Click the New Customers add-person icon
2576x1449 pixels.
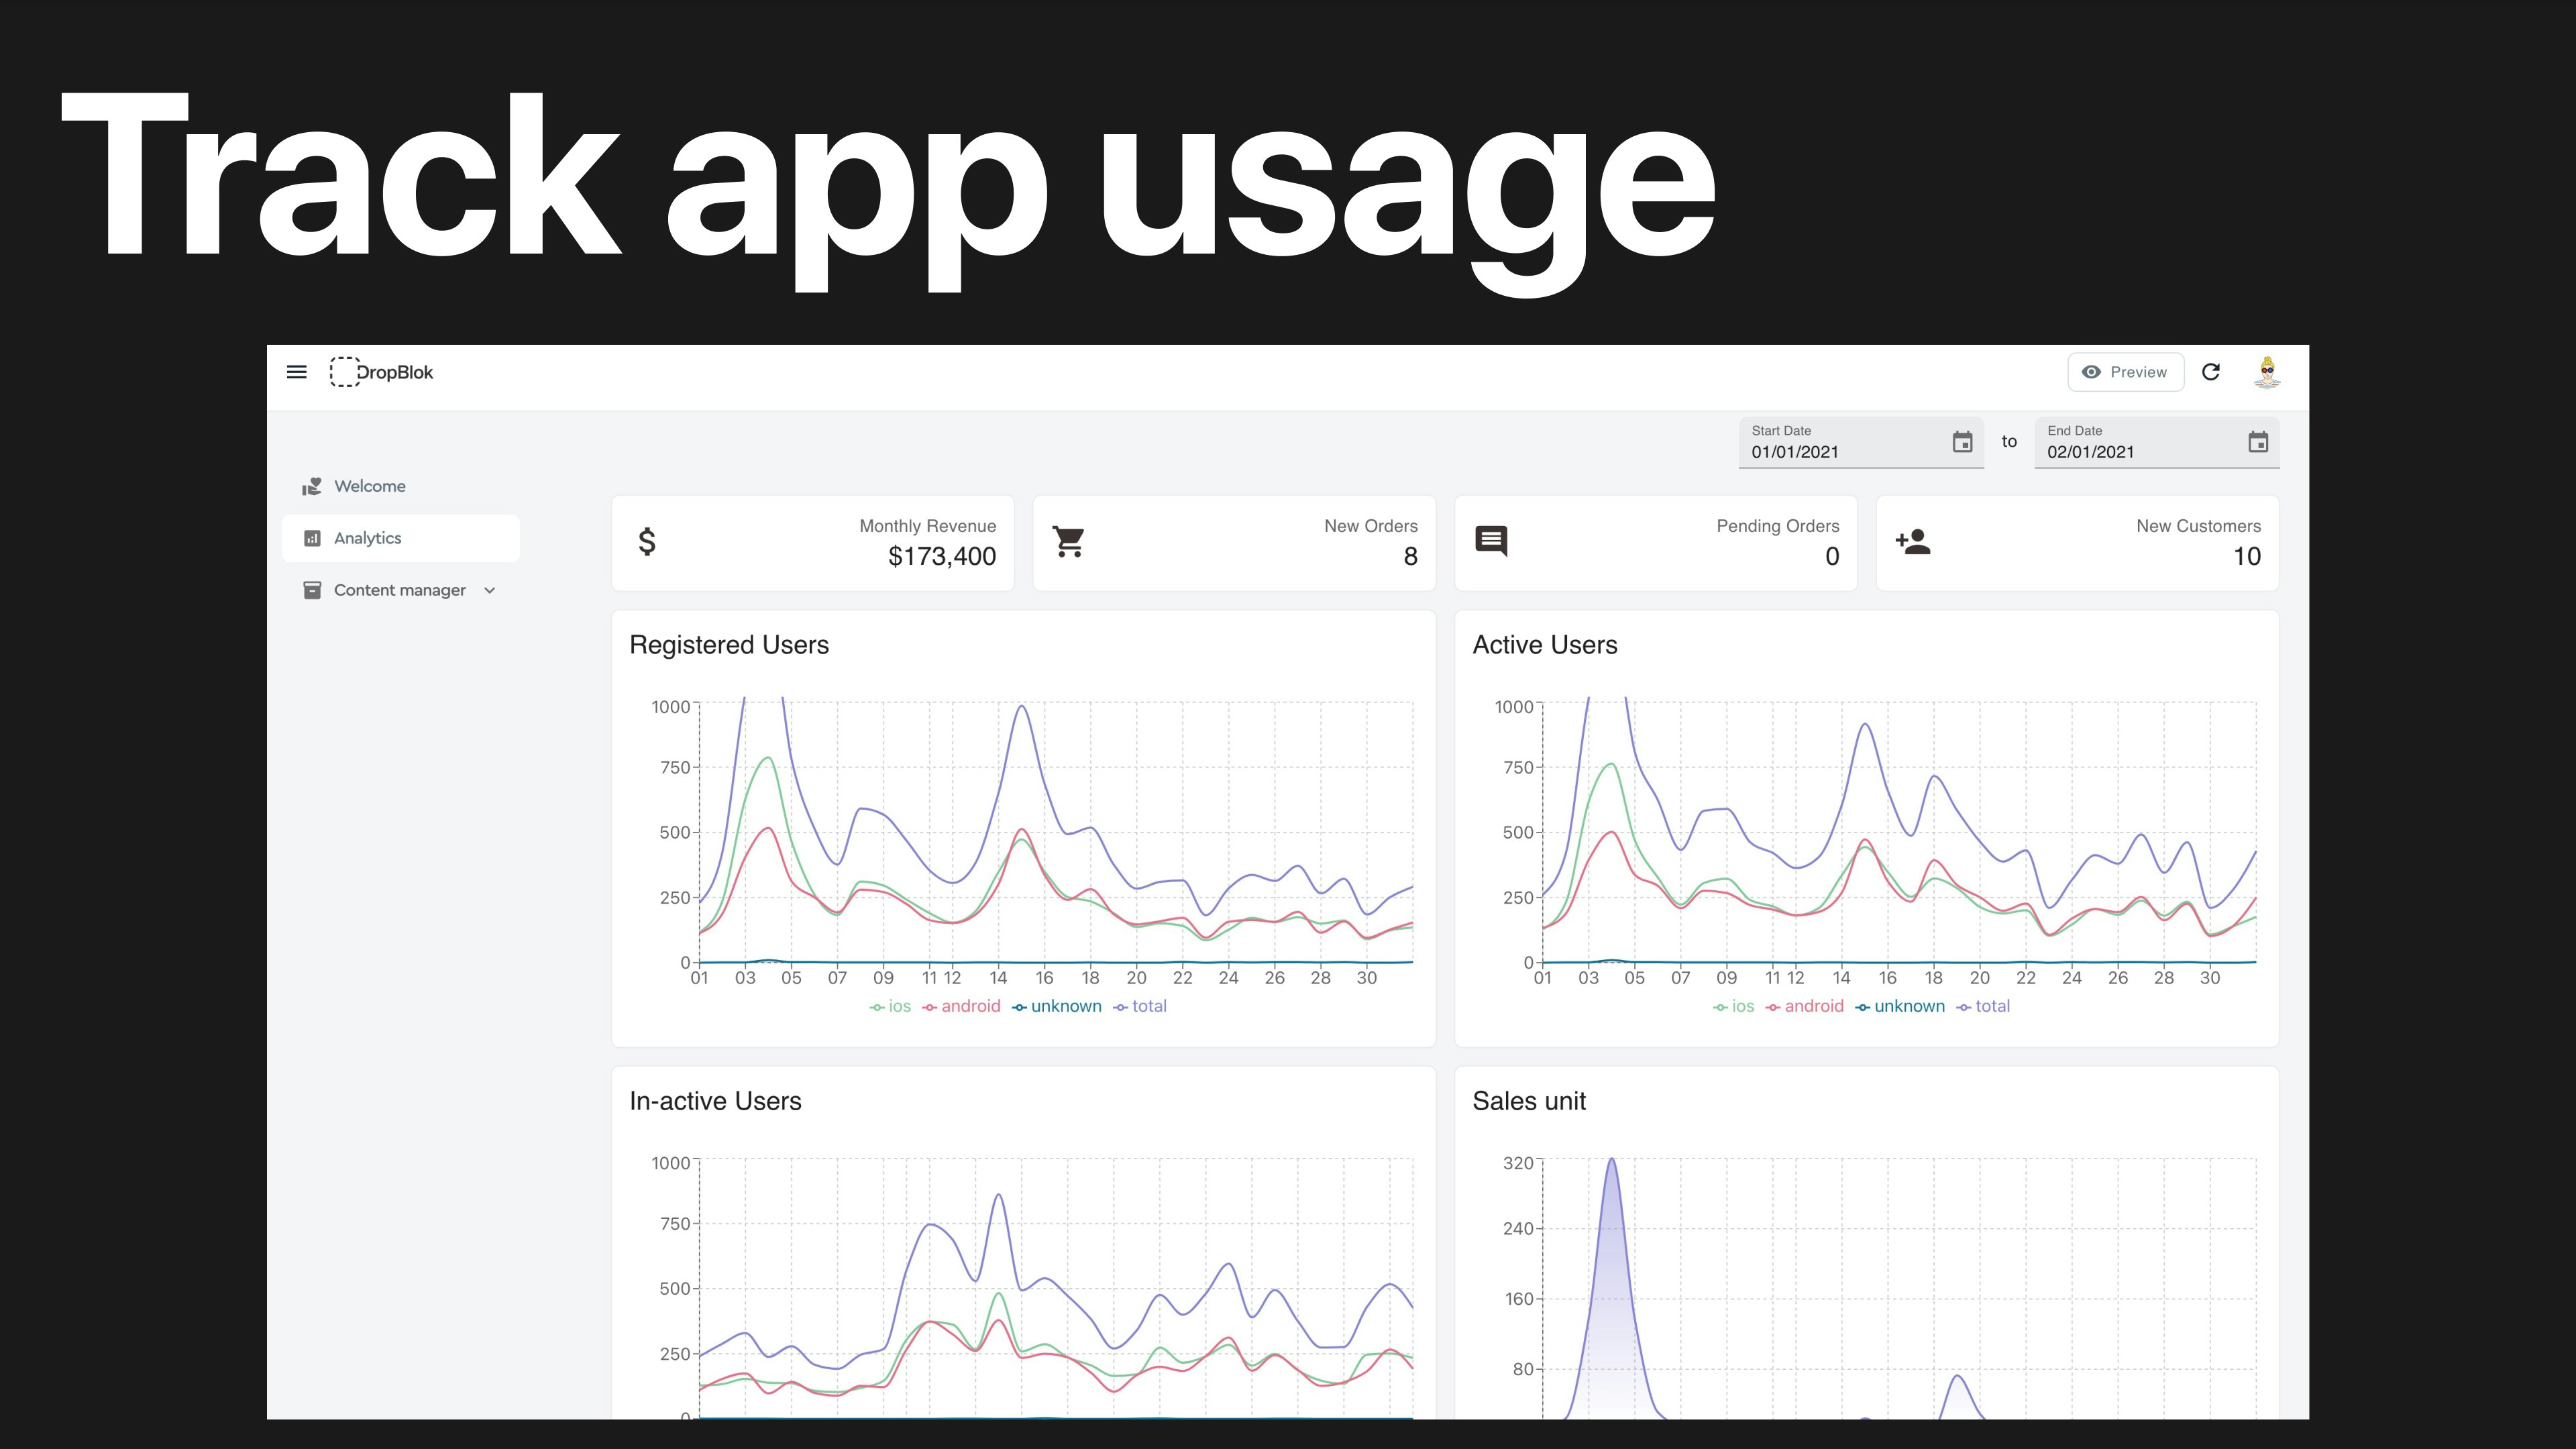pos(1913,542)
